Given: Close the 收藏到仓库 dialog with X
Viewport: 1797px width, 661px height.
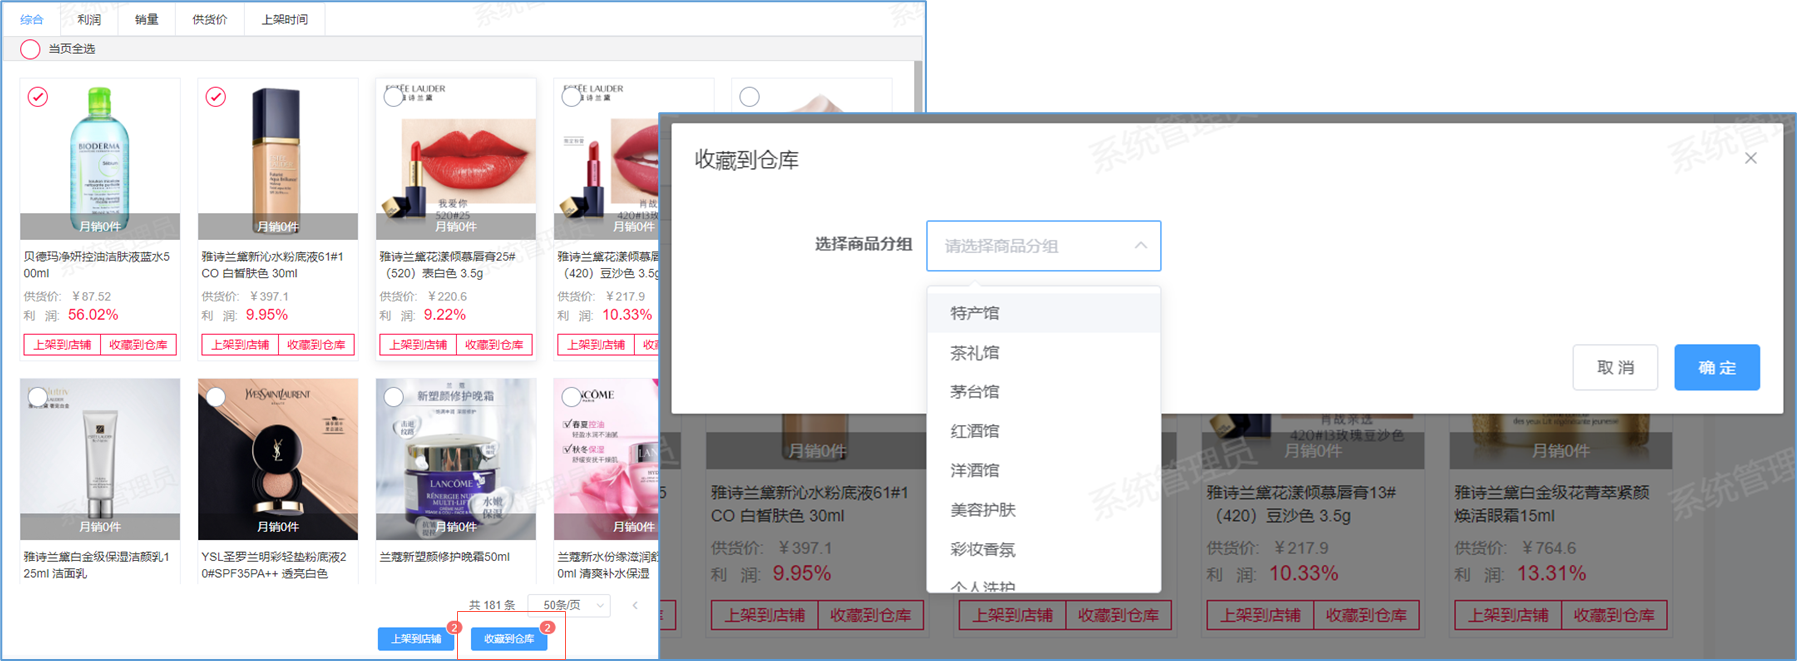Looking at the screenshot, I should coord(1751,158).
